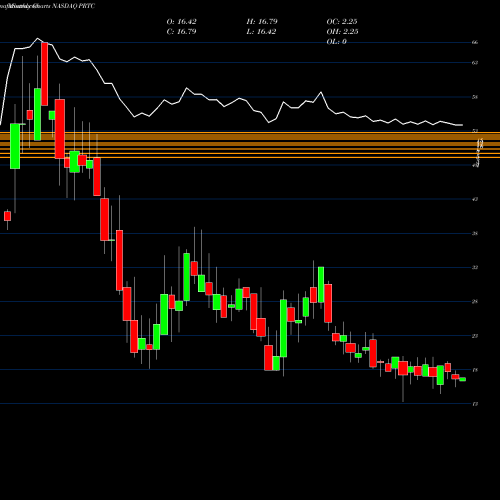Click the 'OH: 2.25' reading
The height and width of the screenshot is (500, 500).
click(342, 32)
